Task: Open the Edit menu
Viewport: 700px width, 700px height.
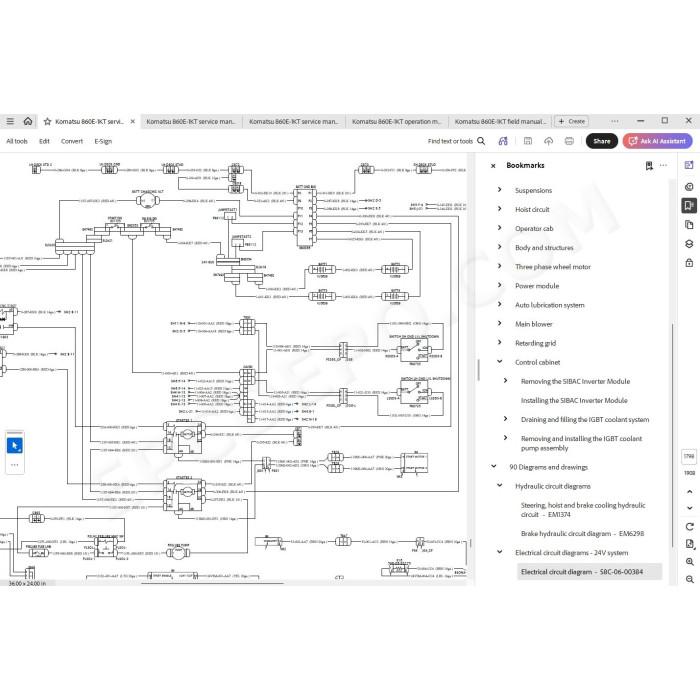Action: coord(44,141)
